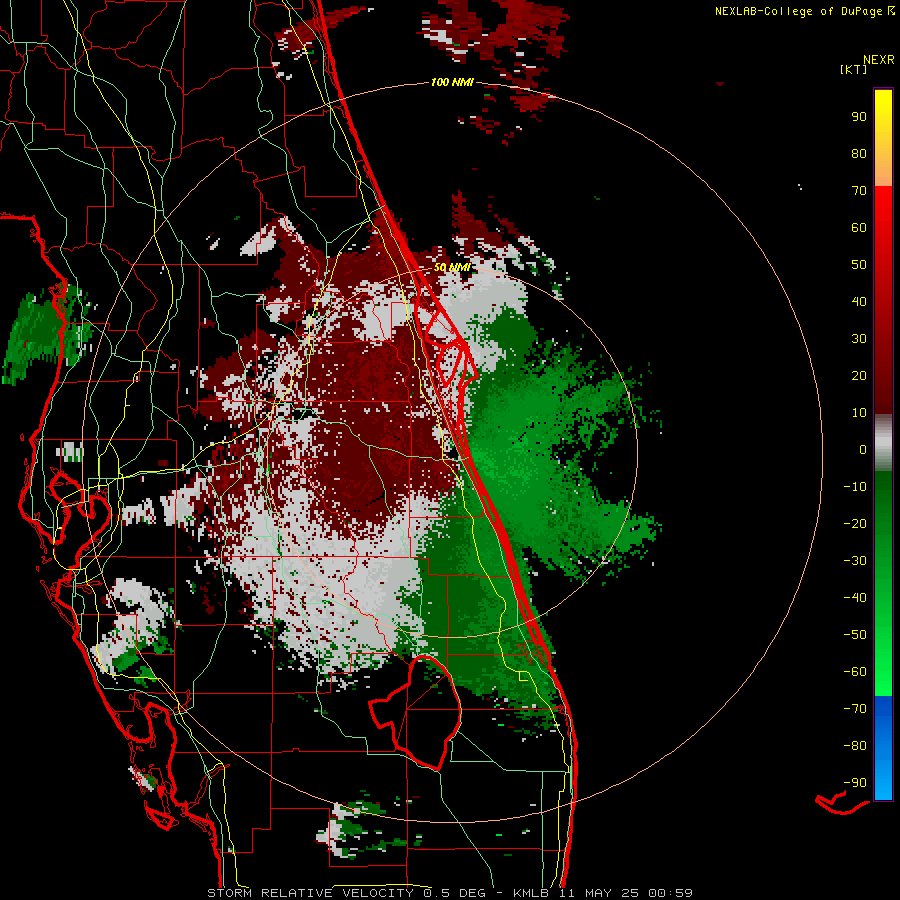
Task: Click the STORM RELATIVE VELOCITY caption text
Action: (310, 893)
